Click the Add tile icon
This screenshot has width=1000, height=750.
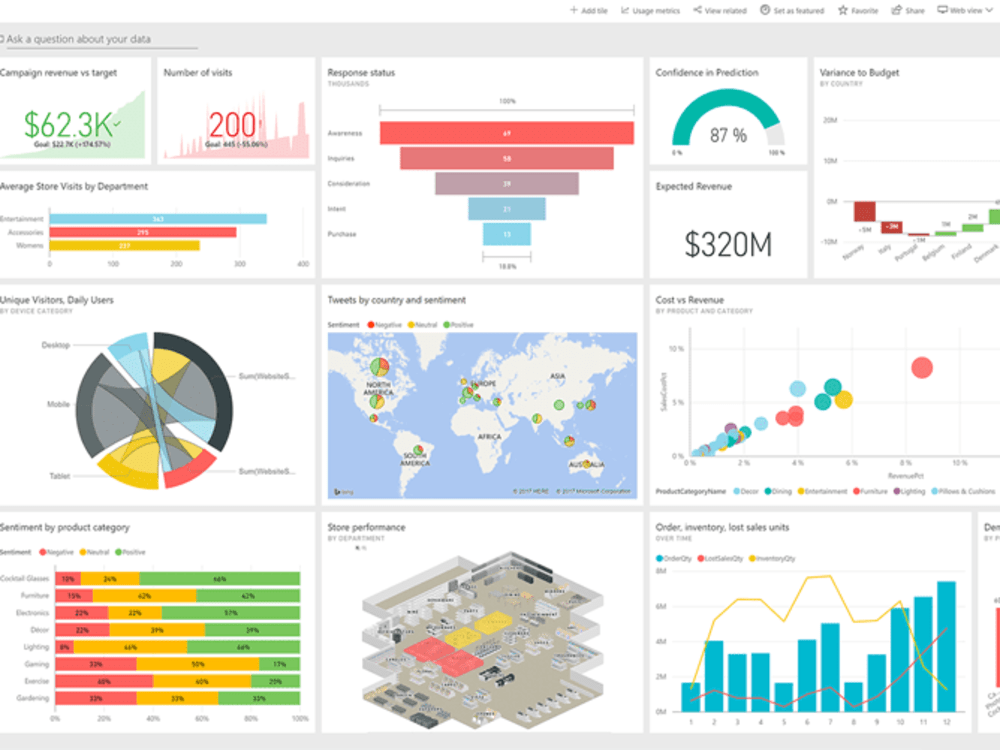pyautogui.click(x=575, y=10)
